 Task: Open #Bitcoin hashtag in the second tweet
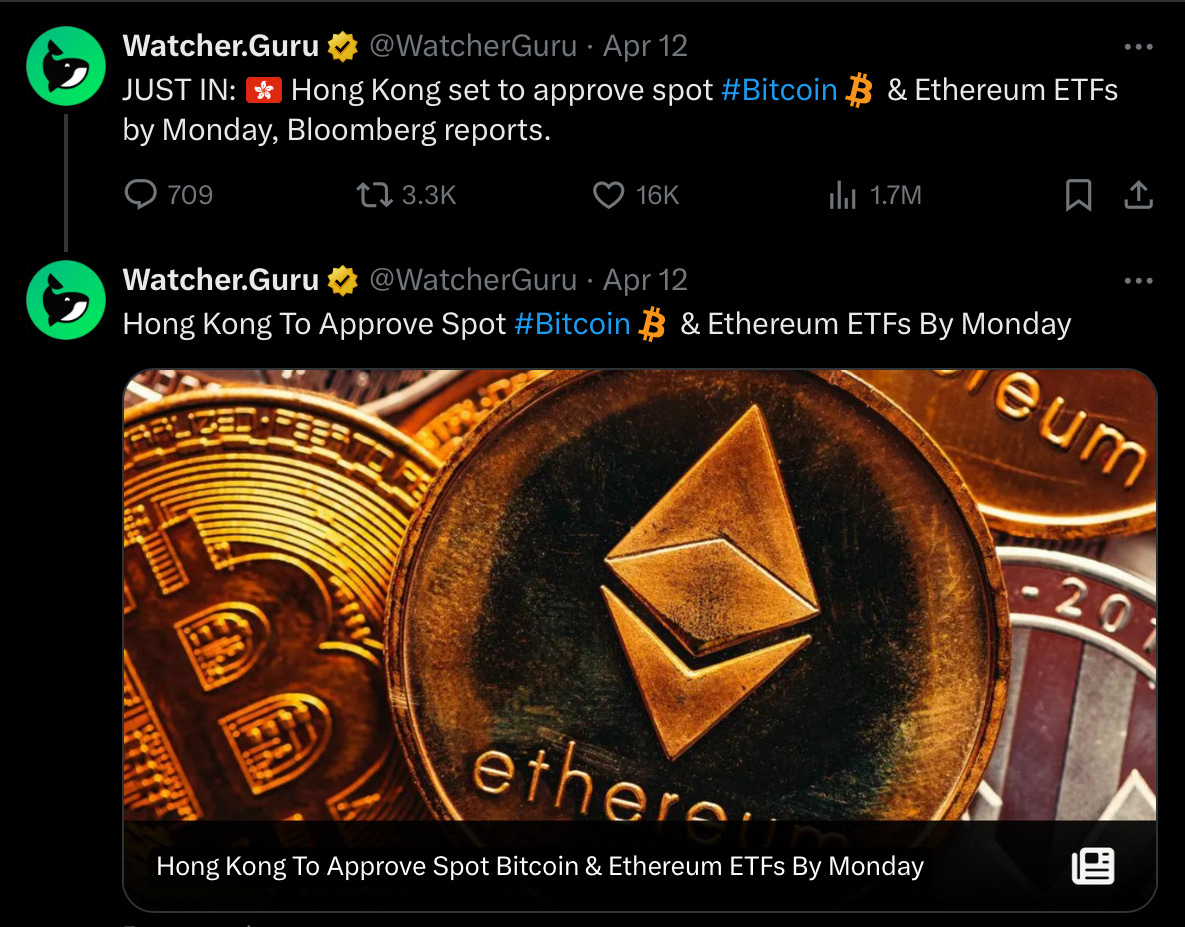(x=572, y=324)
